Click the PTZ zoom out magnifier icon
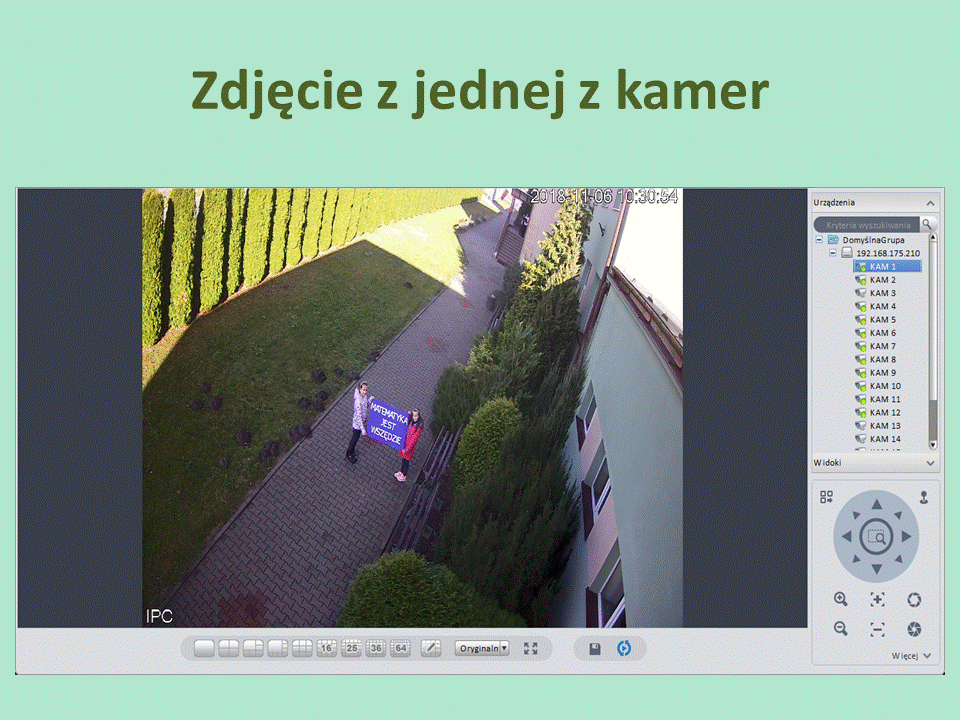Viewport: 960px width, 720px height. 841,629
